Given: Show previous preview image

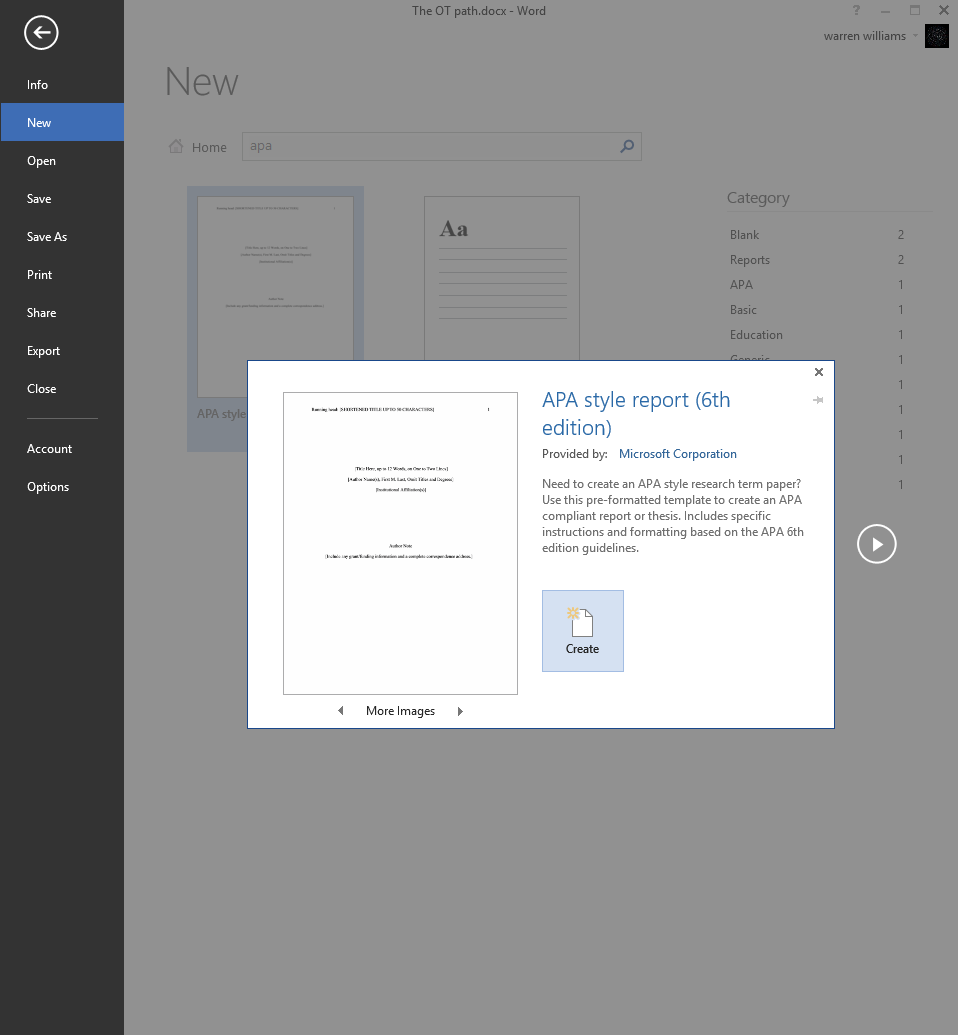Looking at the screenshot, I should click(x=341, y=711).
